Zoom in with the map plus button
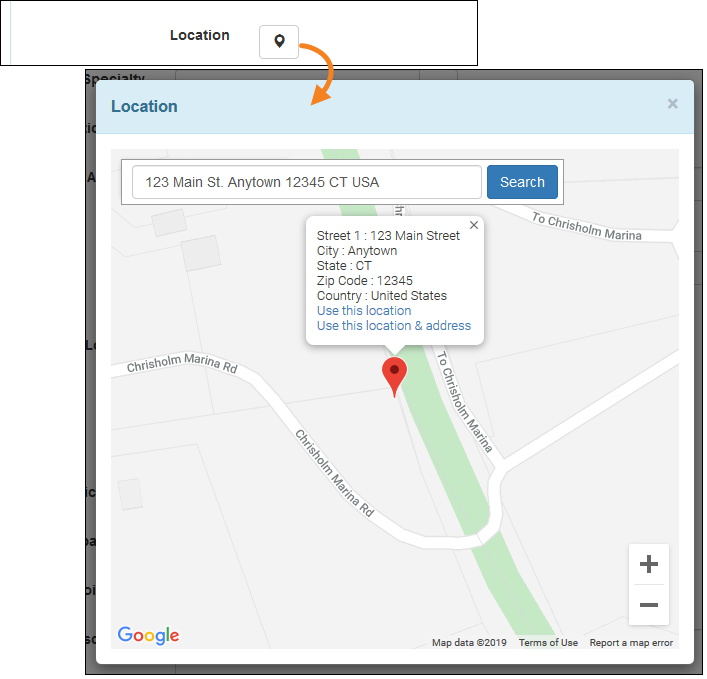The height and width of the screenshot is (679, 707). 648,565
